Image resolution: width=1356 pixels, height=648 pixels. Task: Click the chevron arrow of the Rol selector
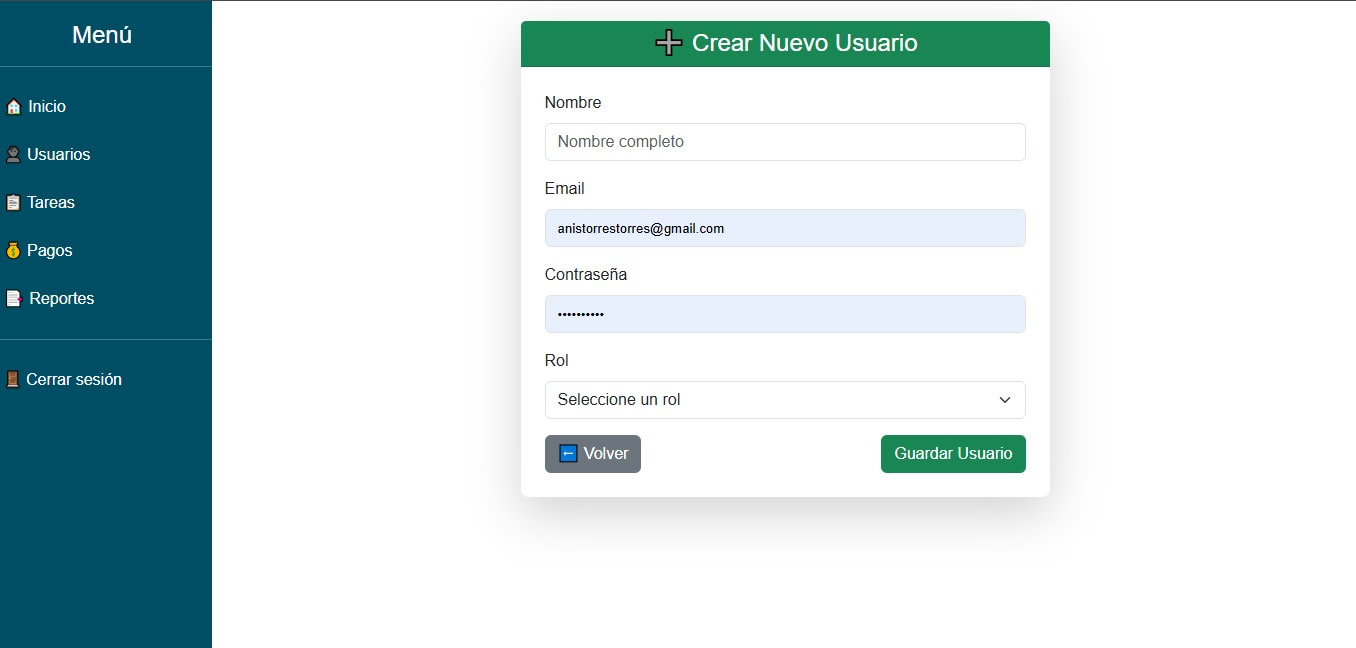pyautogui.click(x=1005, y=400)
